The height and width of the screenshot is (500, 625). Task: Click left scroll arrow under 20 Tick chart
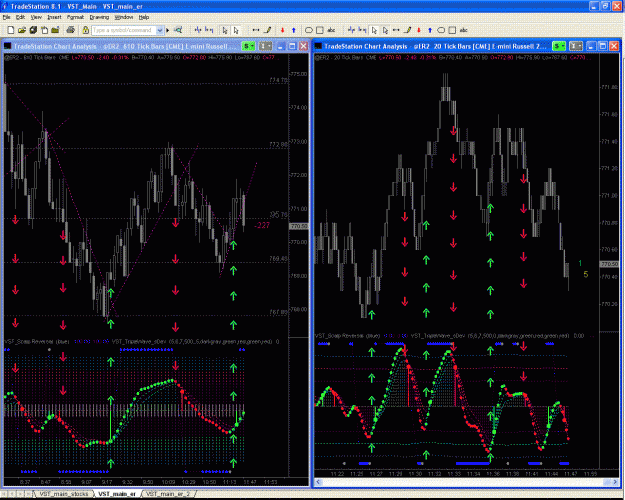click(318, 482)
